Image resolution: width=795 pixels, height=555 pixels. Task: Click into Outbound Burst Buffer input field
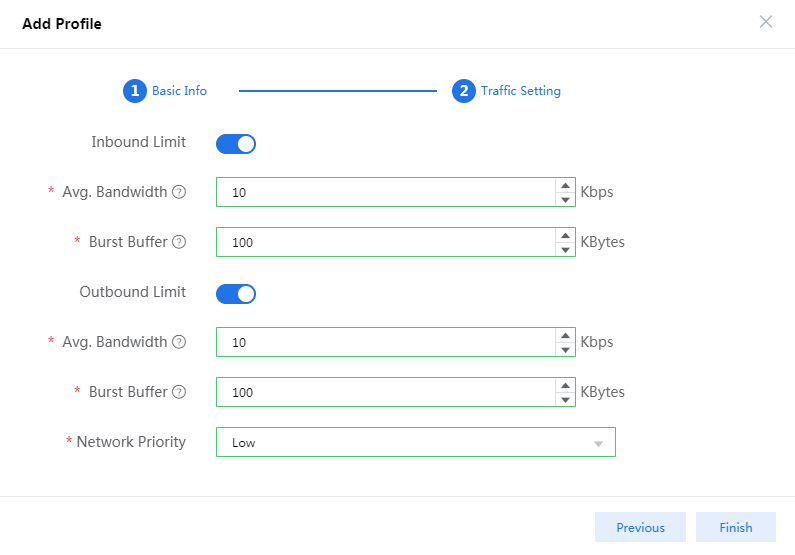[385, 392]
